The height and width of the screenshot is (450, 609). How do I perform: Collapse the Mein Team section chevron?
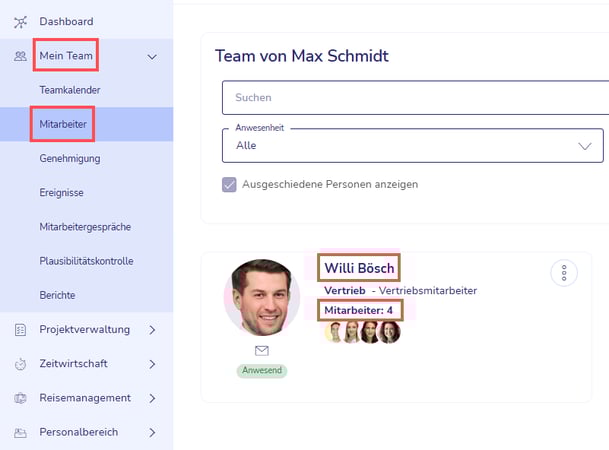pos(152,57)
